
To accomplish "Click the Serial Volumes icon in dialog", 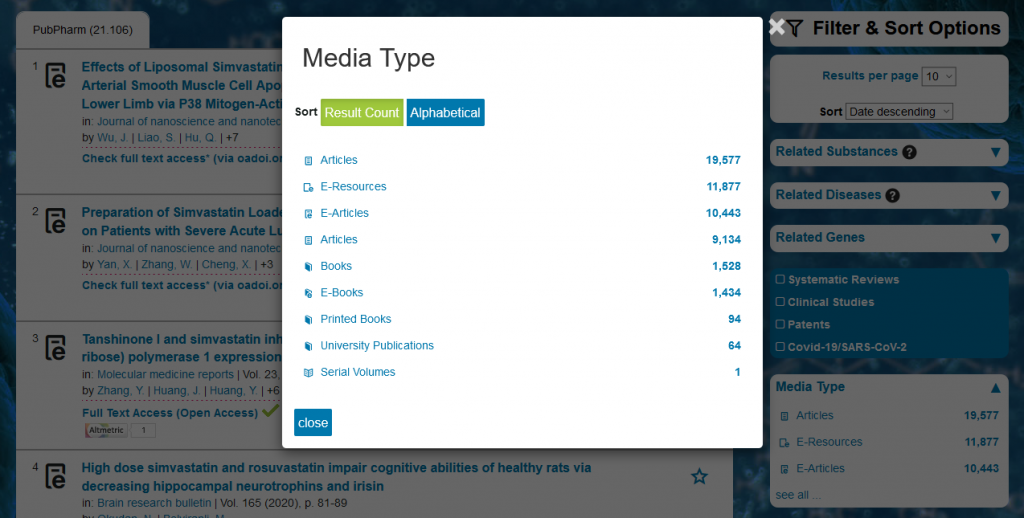I will [308, 373].
